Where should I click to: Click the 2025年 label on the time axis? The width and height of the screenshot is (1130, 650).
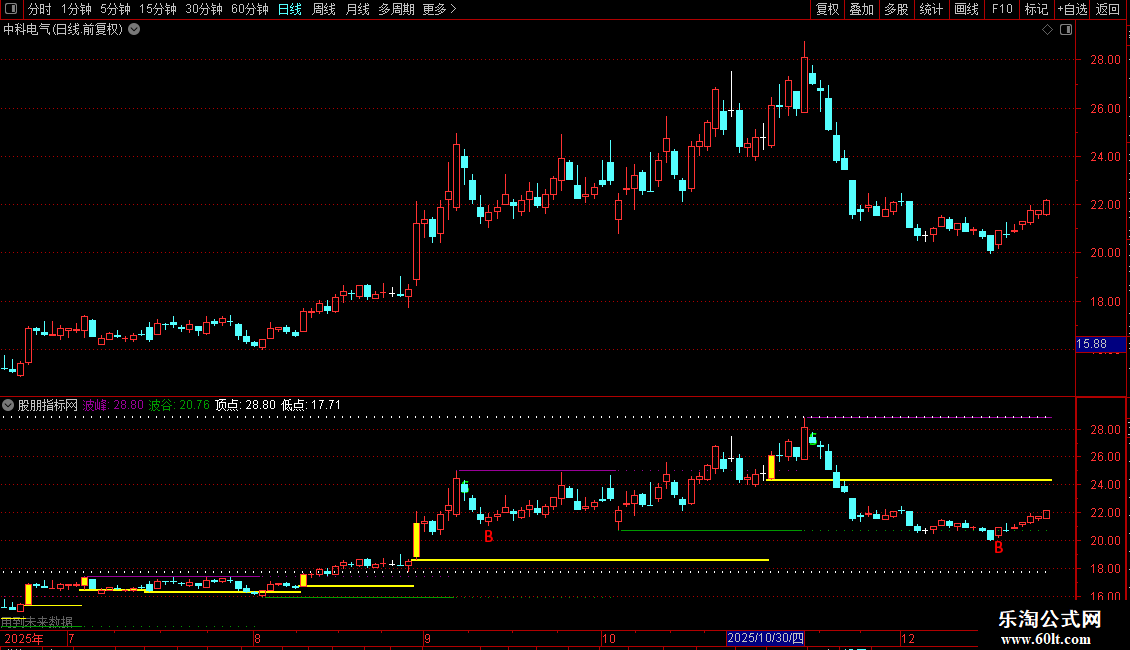pos(24,638)
